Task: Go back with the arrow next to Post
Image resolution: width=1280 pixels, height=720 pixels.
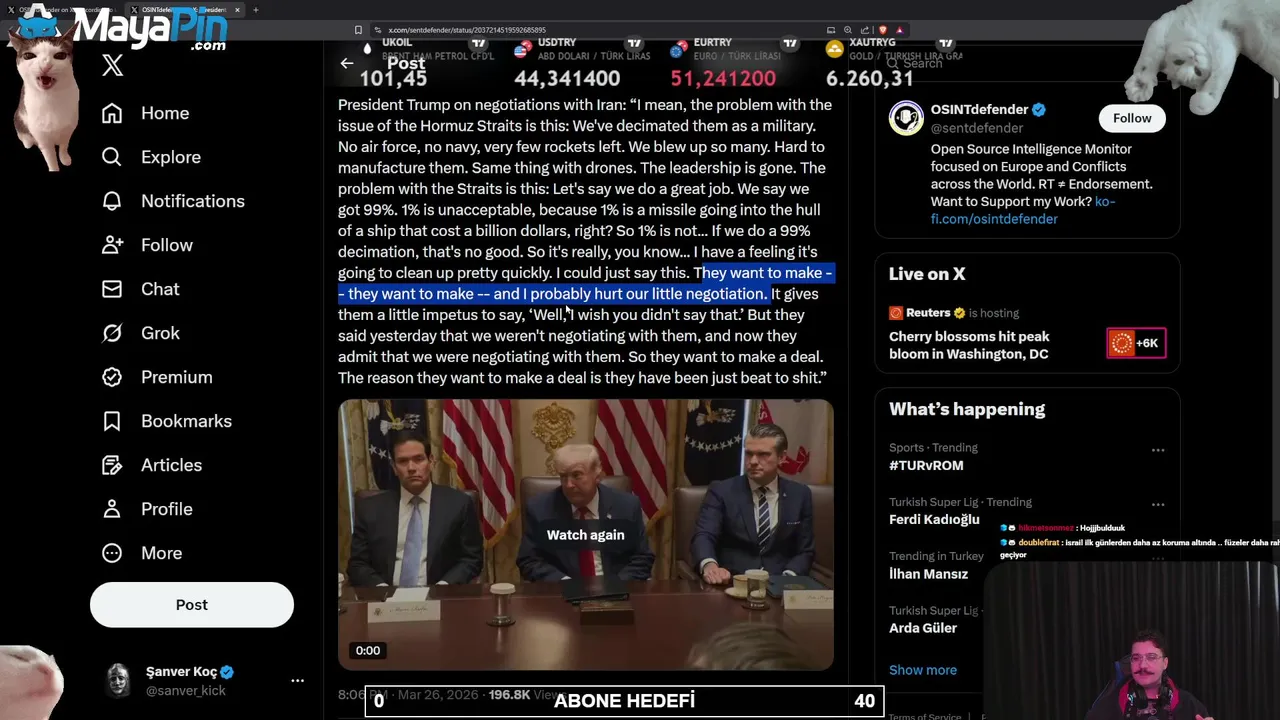Action: pos(347,63)
